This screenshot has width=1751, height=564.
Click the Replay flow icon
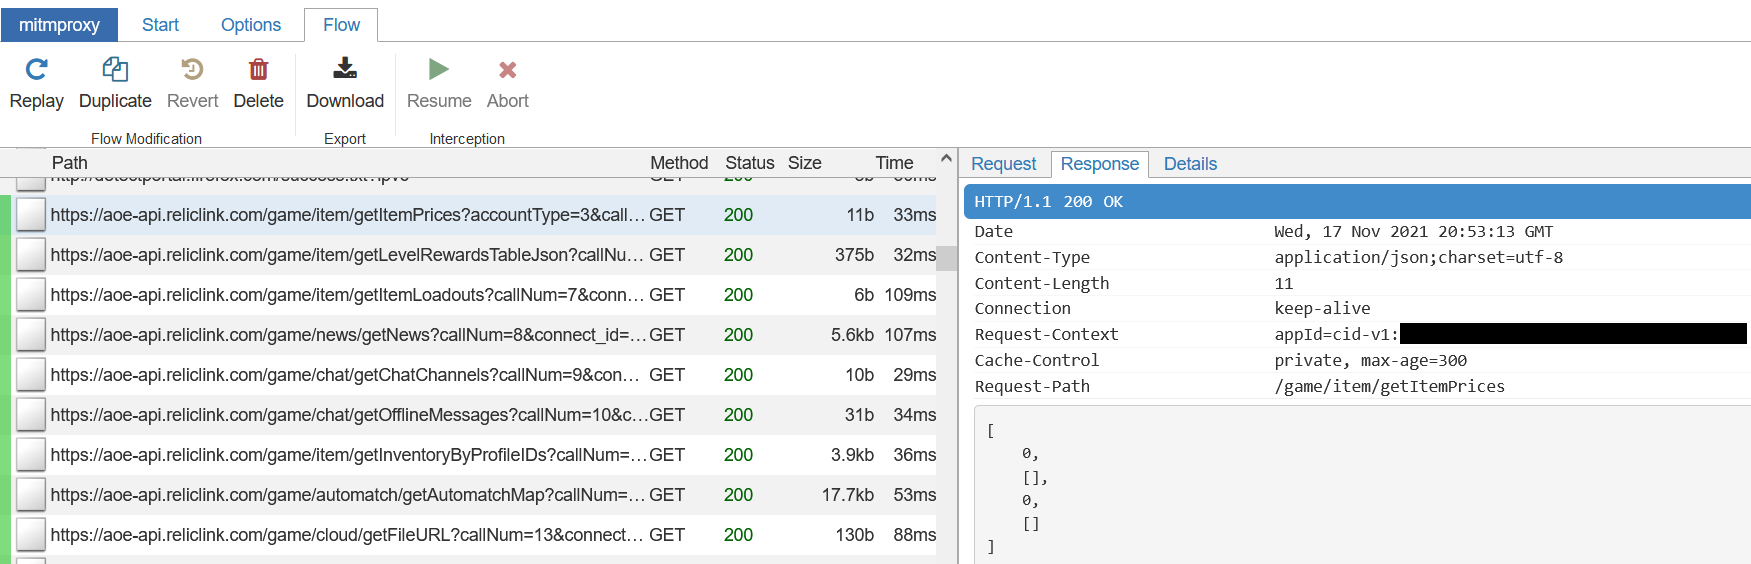[36, 69]
